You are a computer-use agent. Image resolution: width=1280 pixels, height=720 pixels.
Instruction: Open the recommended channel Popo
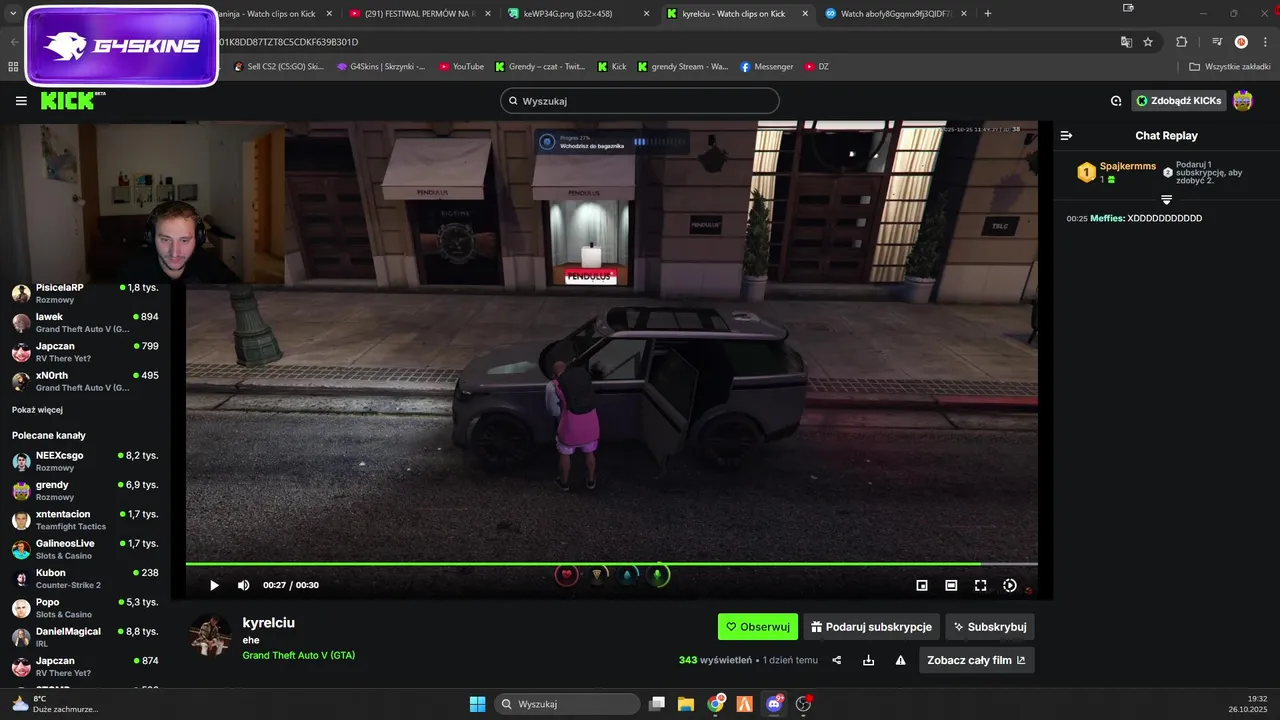click(85, 608)
